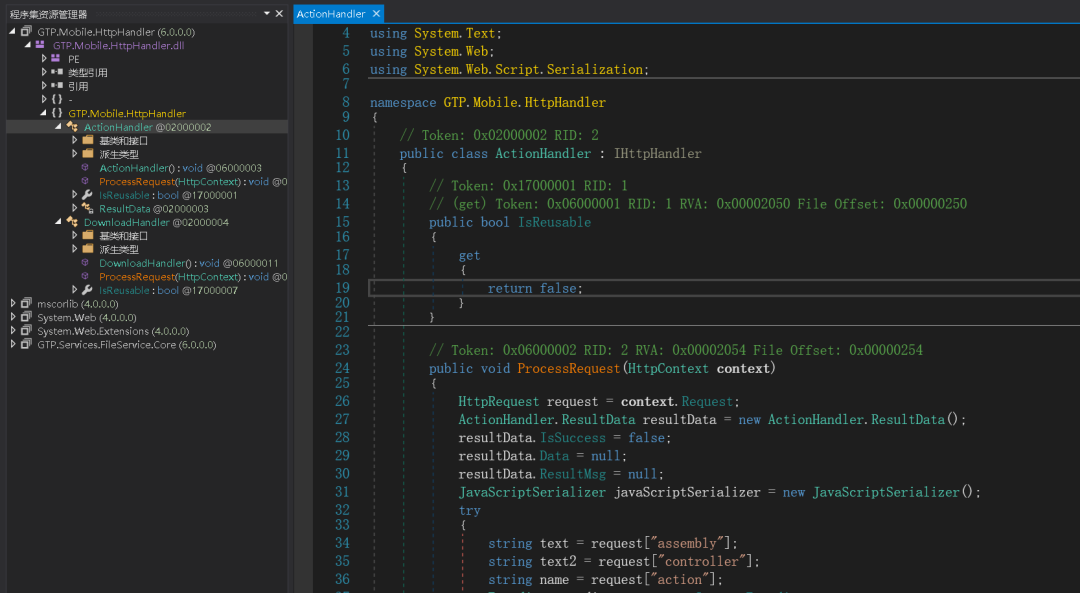Click "return false;" on line 19

tap(535, 289)
